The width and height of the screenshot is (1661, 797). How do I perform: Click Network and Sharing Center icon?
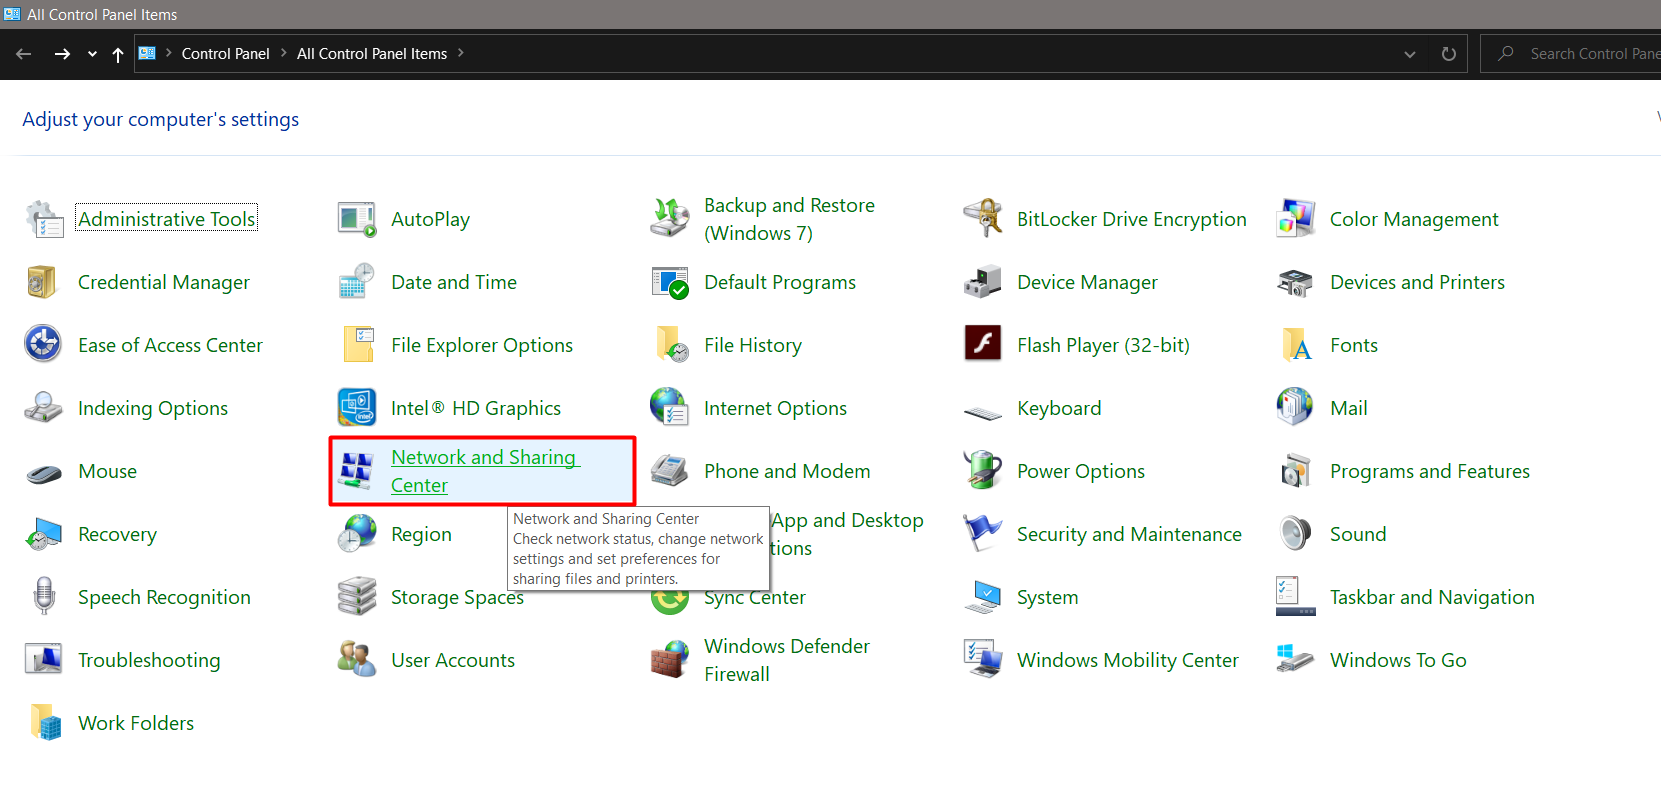coord(357,471)
